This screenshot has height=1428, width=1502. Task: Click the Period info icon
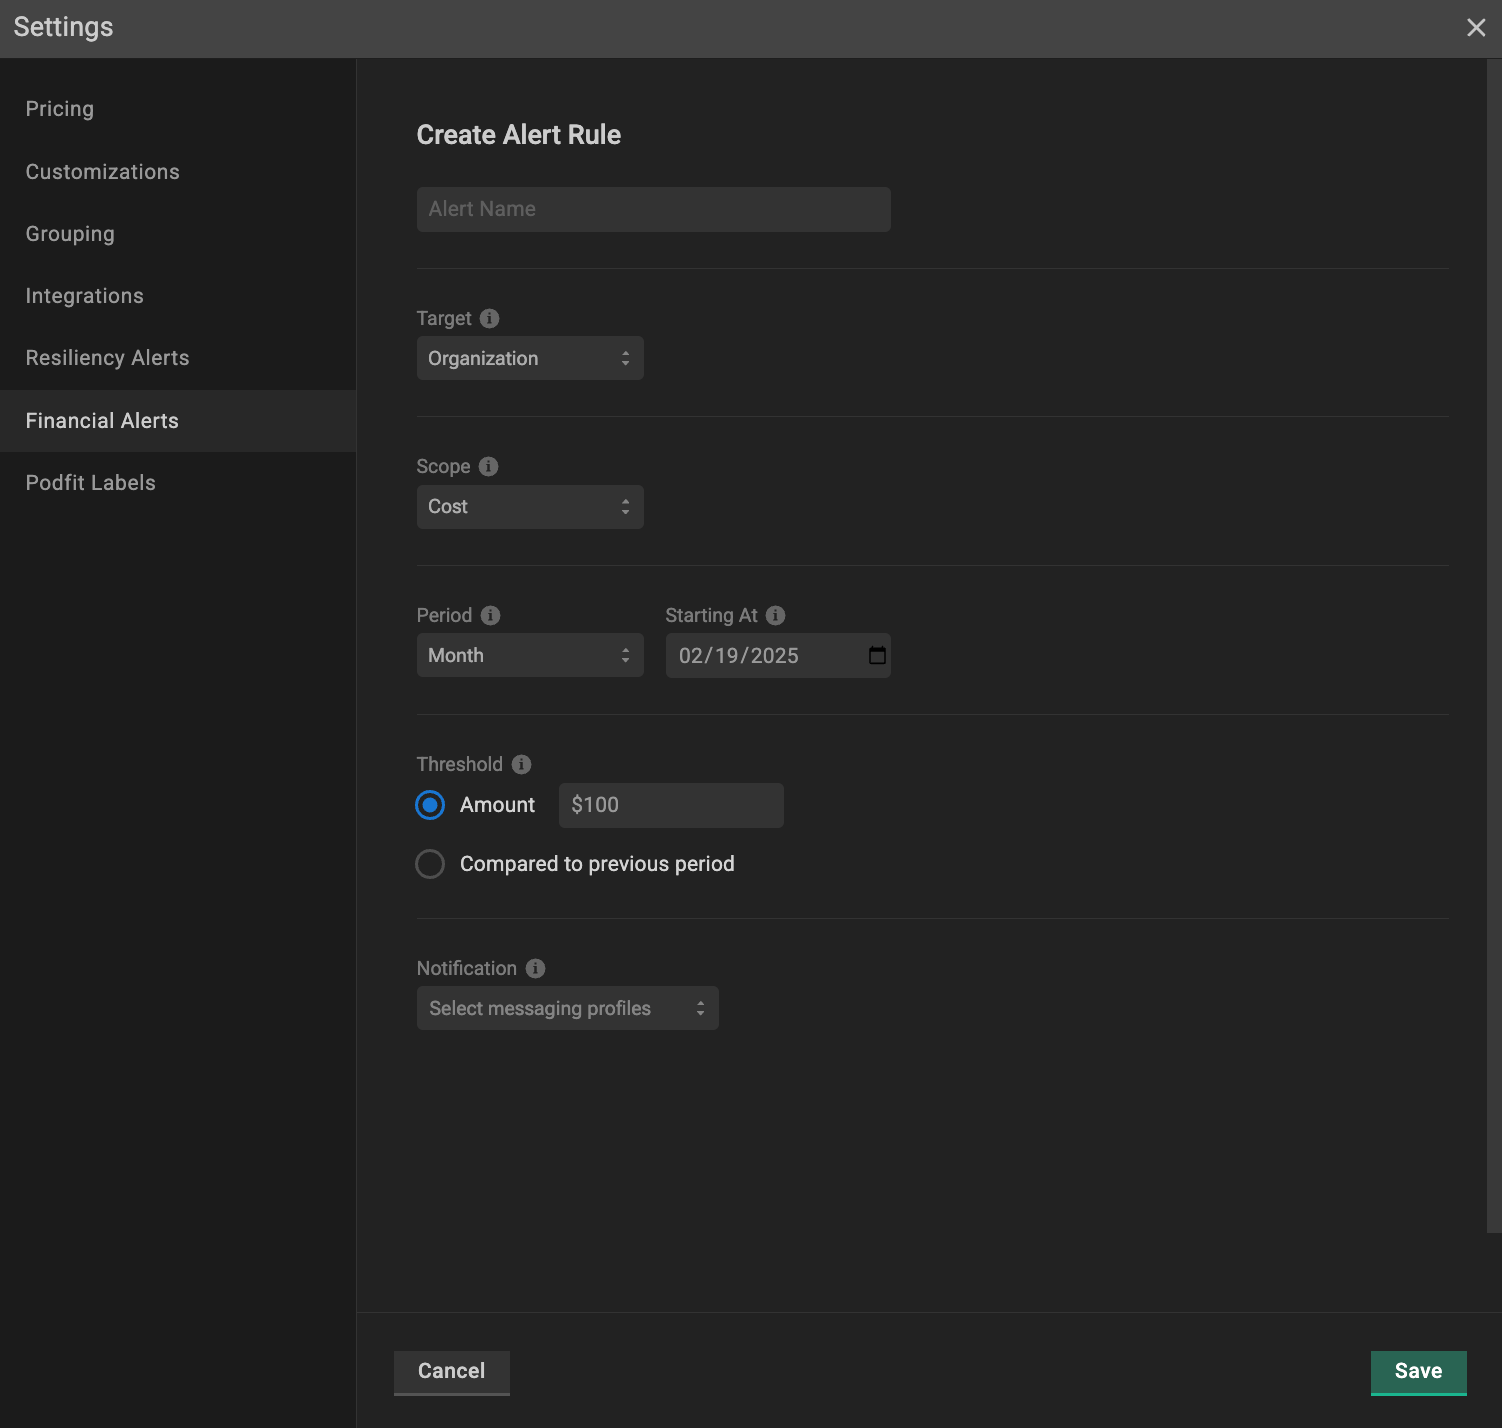click(490, 615)
